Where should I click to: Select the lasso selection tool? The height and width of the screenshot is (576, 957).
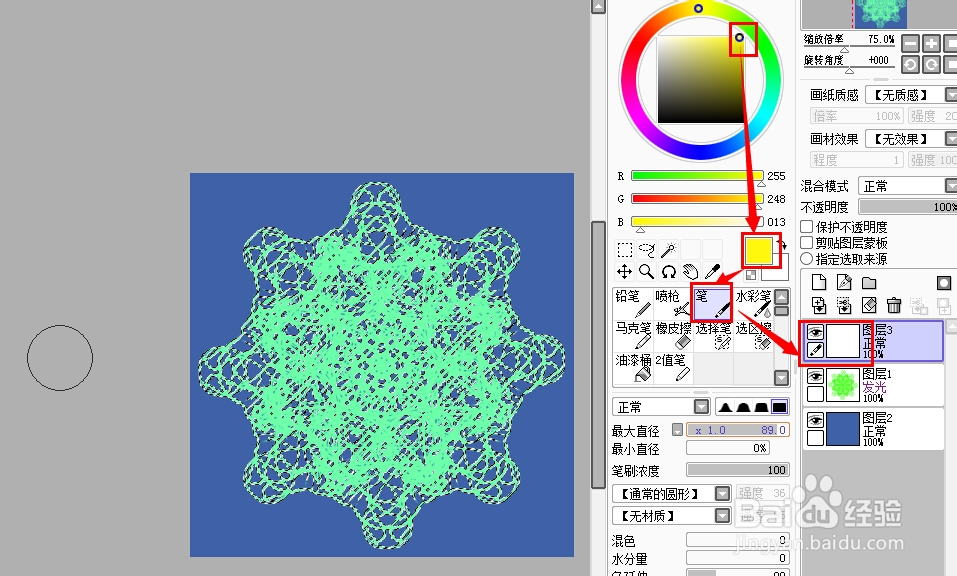(x=646, y=250)
